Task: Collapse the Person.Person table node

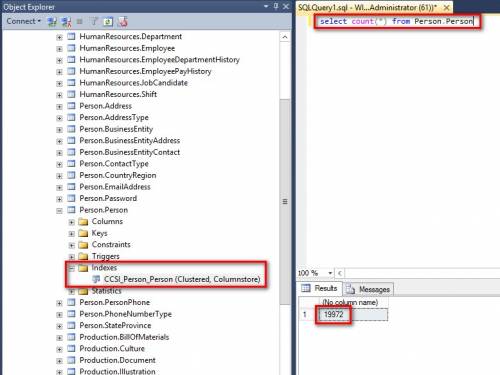Action: 59,210
